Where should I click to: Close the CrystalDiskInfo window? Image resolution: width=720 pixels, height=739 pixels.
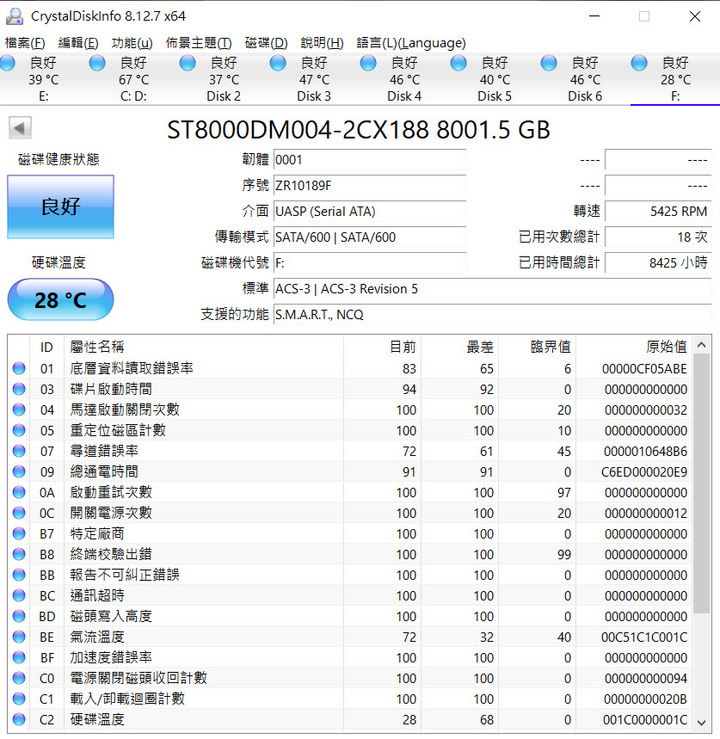coord(695,16)
